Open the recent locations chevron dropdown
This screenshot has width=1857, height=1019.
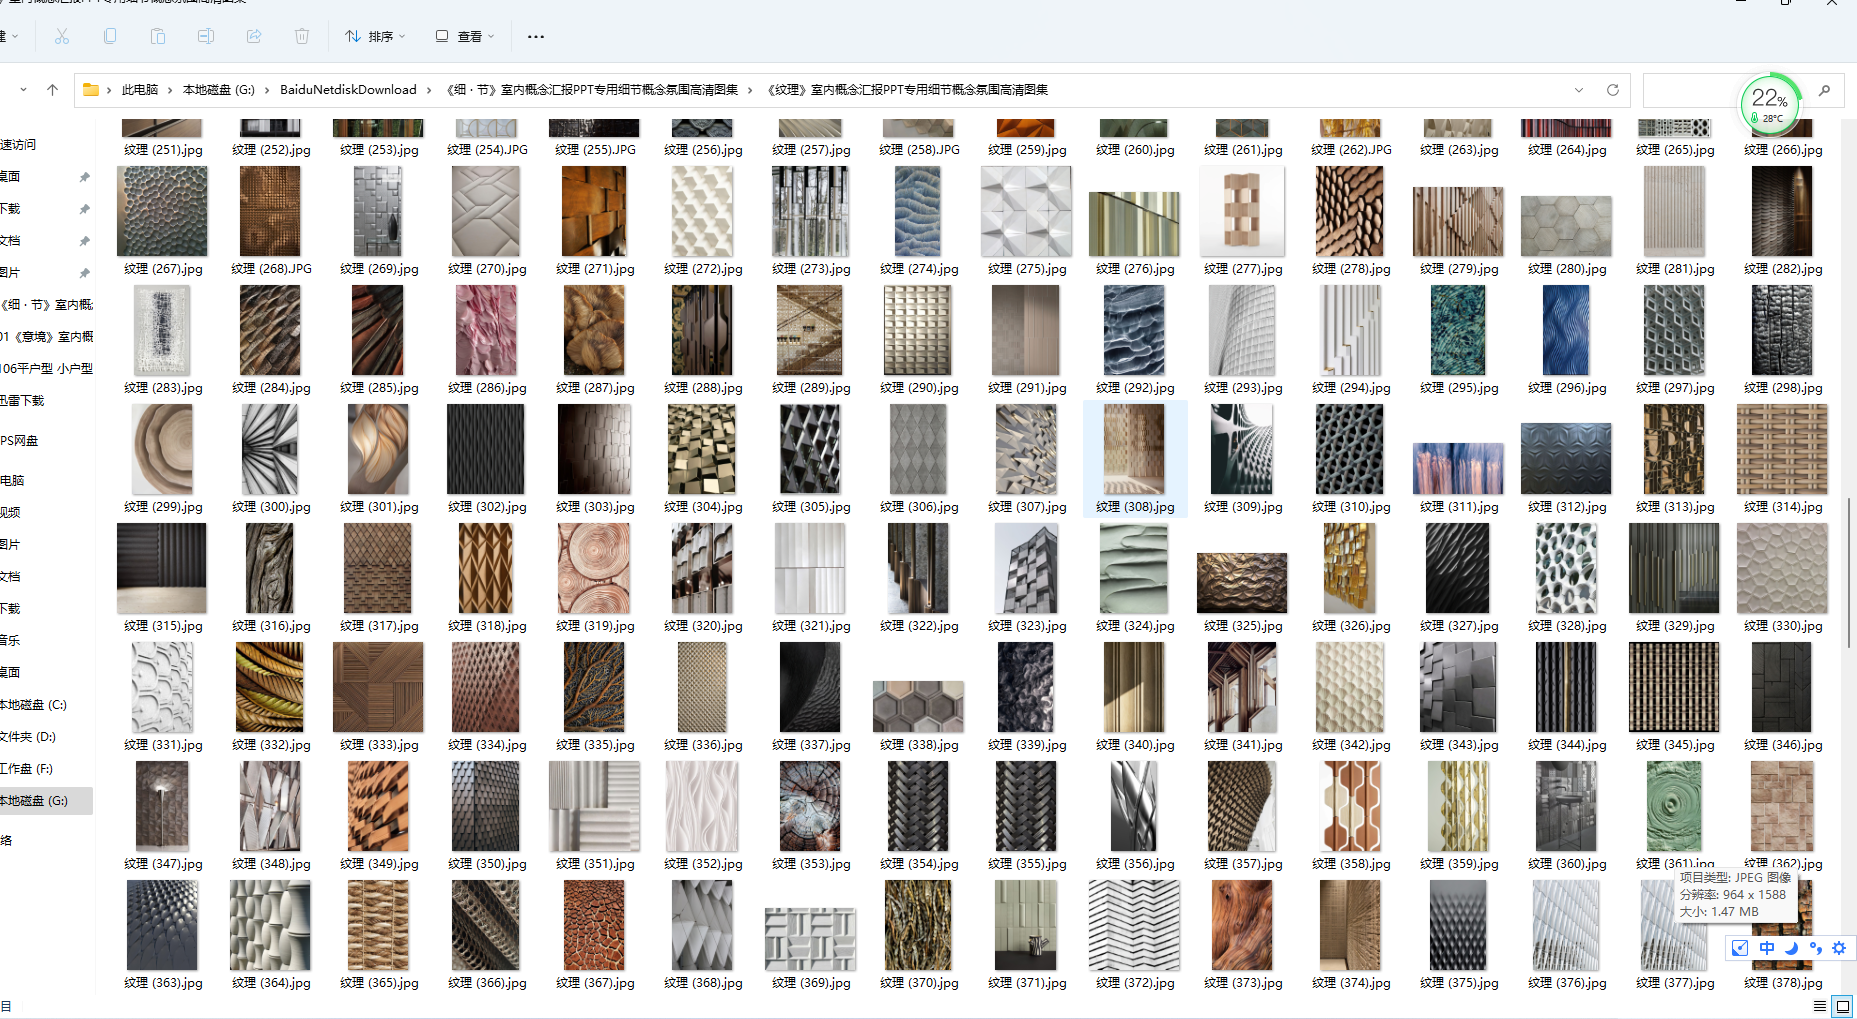click(23, 90)
